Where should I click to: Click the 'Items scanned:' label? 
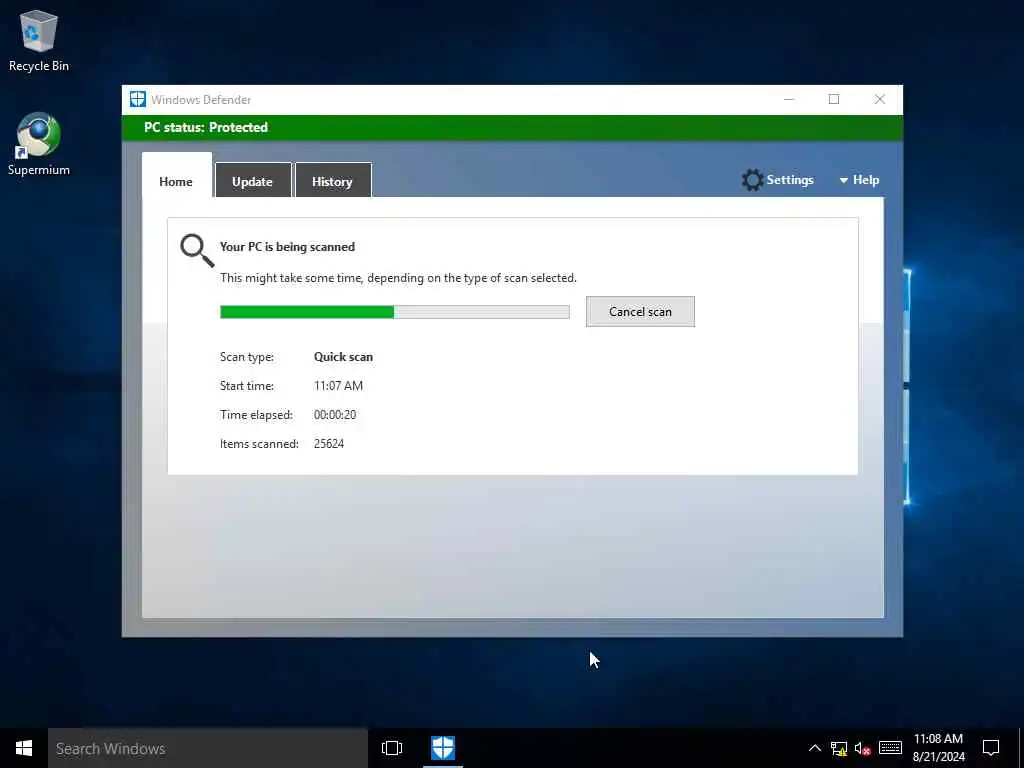(x=259, y=443)
